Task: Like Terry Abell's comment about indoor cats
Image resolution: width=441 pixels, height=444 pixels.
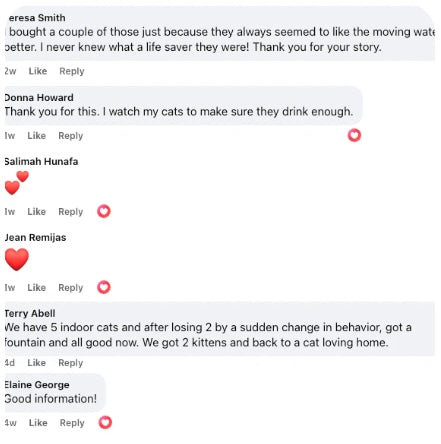Action: tap(37, 363)
